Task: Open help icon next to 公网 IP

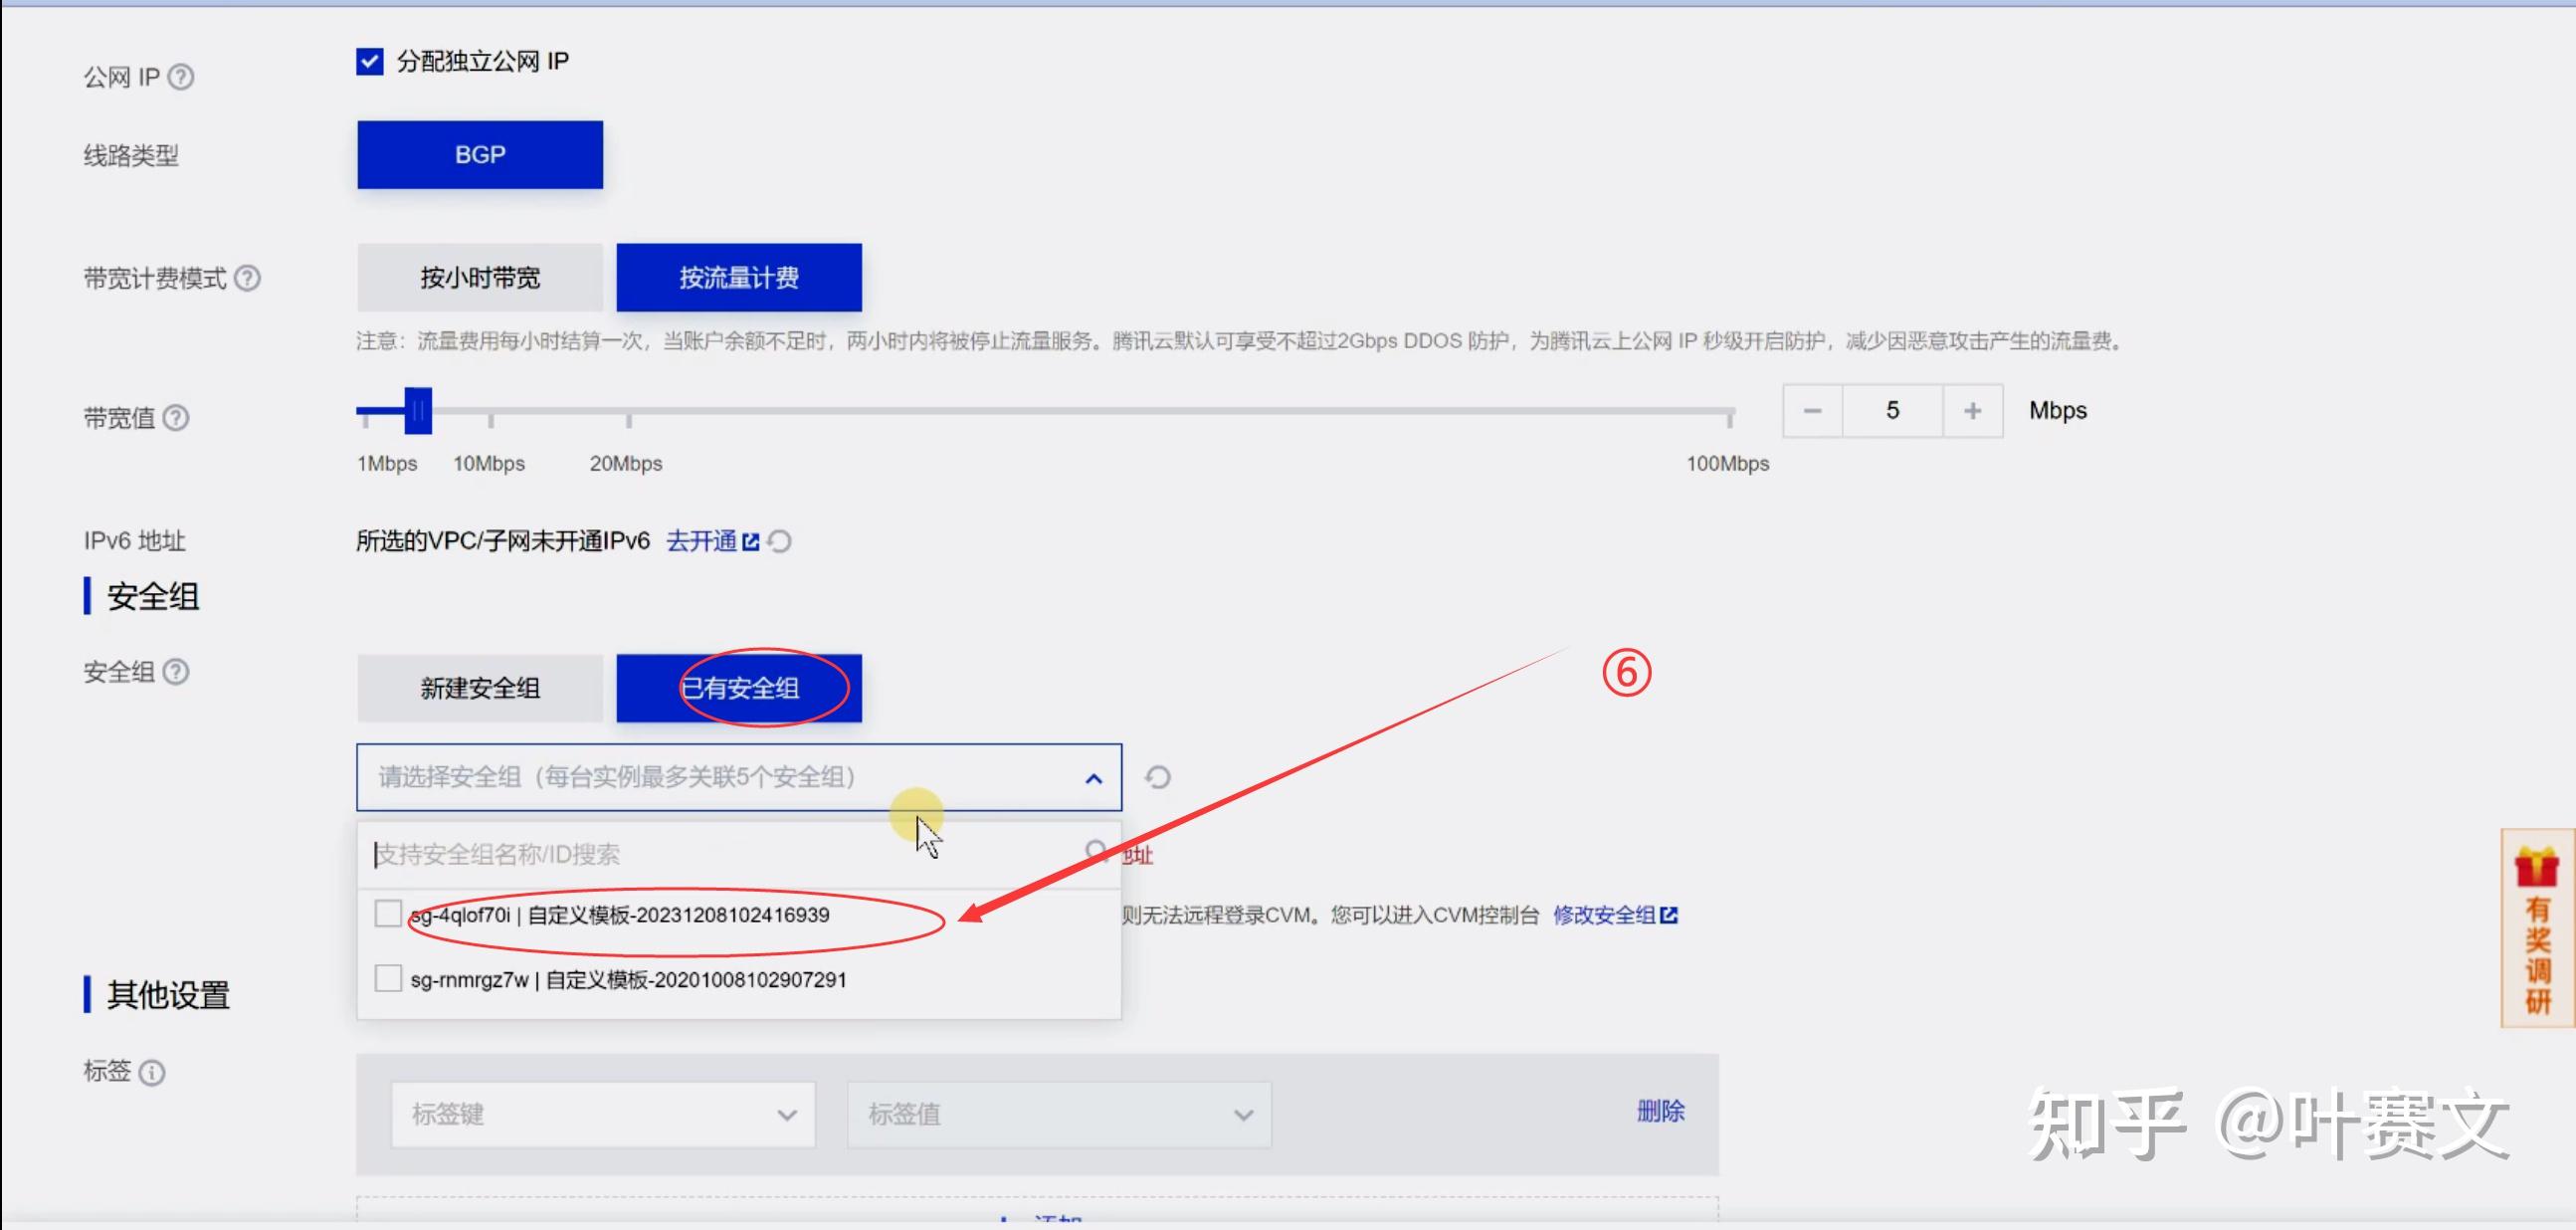Action: click(x=181, y=77)
